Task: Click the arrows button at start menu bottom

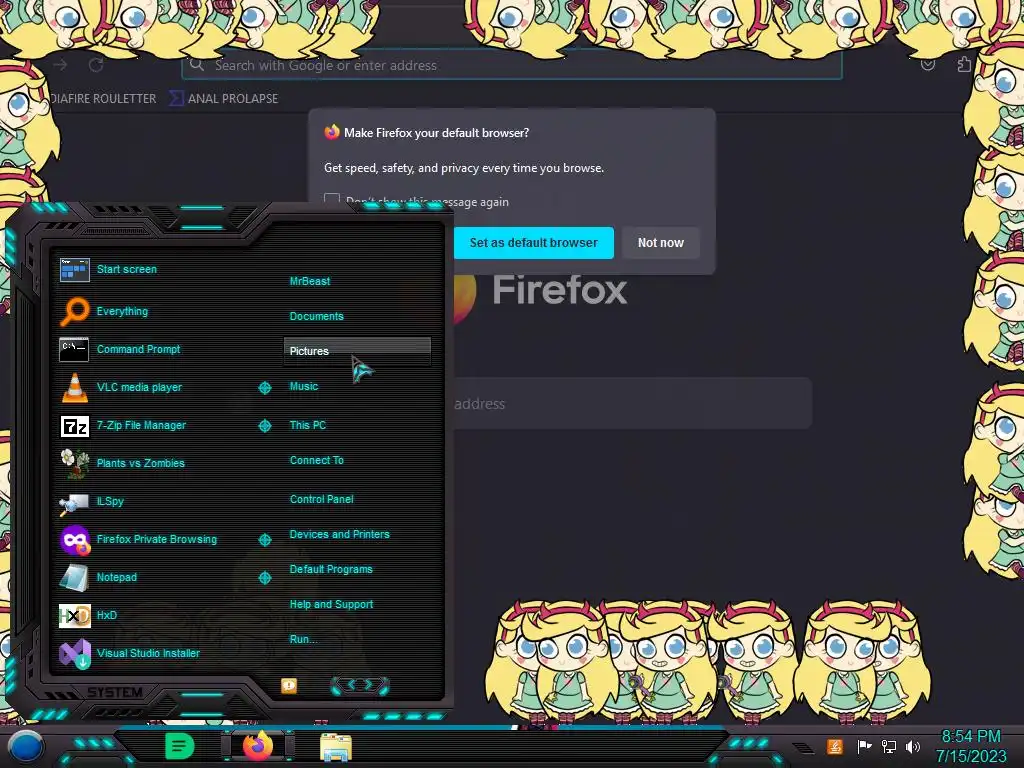Action: (360, 685)
